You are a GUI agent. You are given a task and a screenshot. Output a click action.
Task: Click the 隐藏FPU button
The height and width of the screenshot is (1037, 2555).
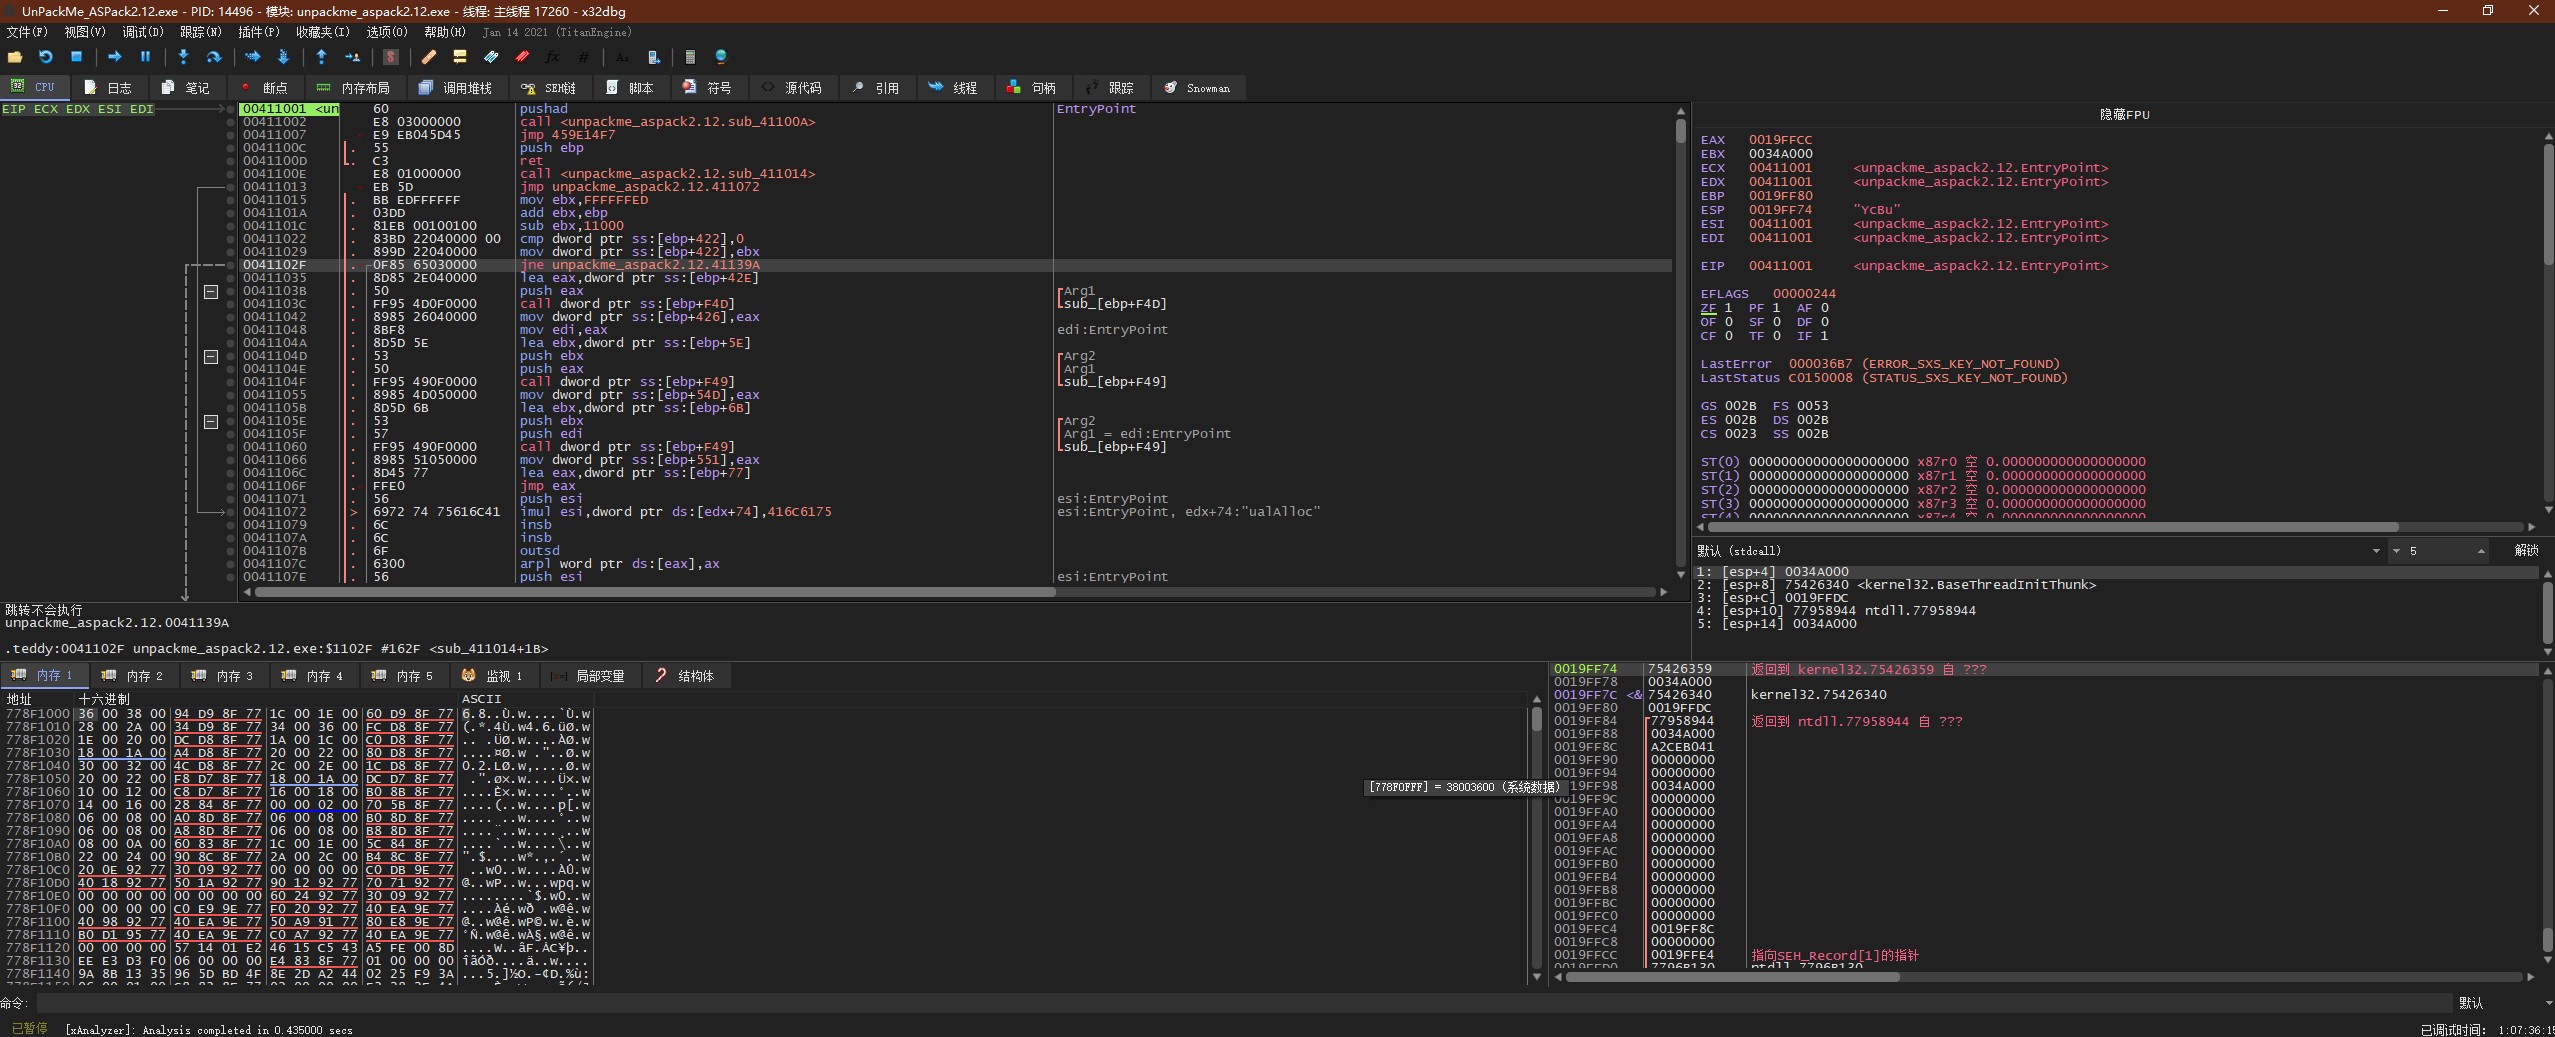pyautogui.click(x=2123, y=115)
